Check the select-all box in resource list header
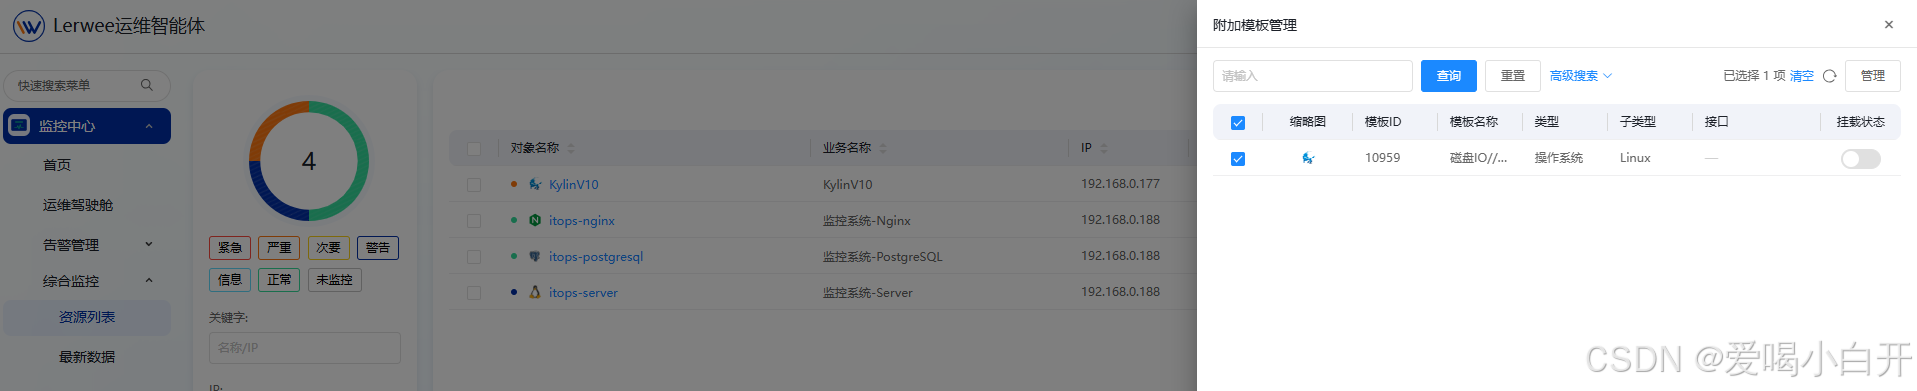Screen dimensions: 1917x391 click(x=474, y=148)
